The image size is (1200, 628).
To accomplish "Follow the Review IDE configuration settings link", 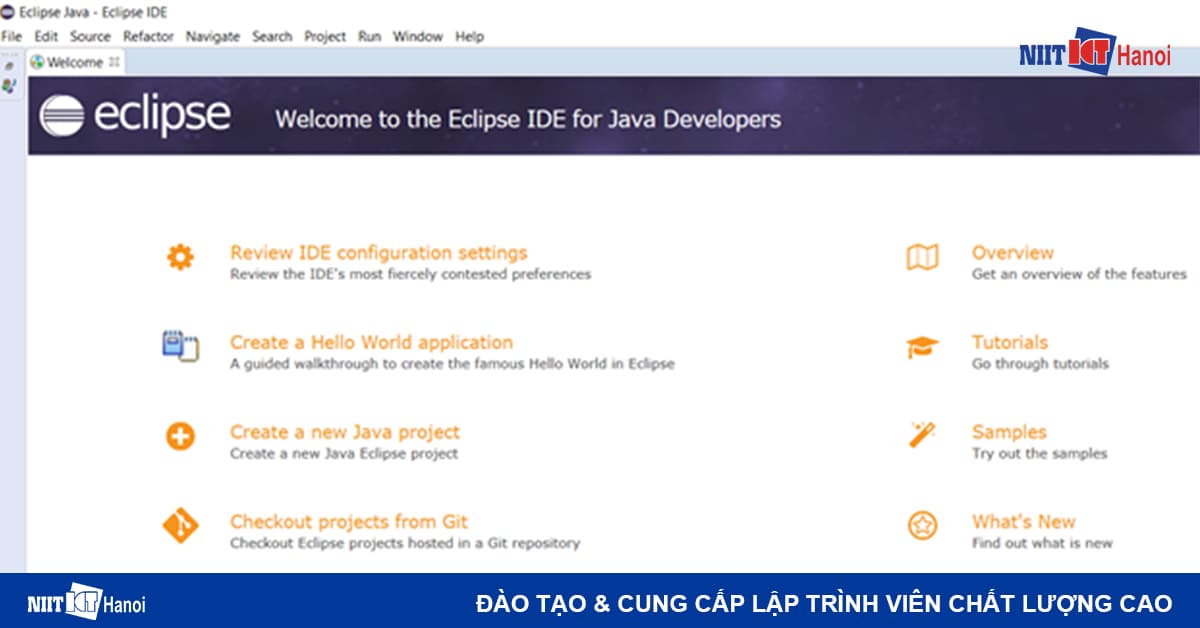I will tap(378, 252).
